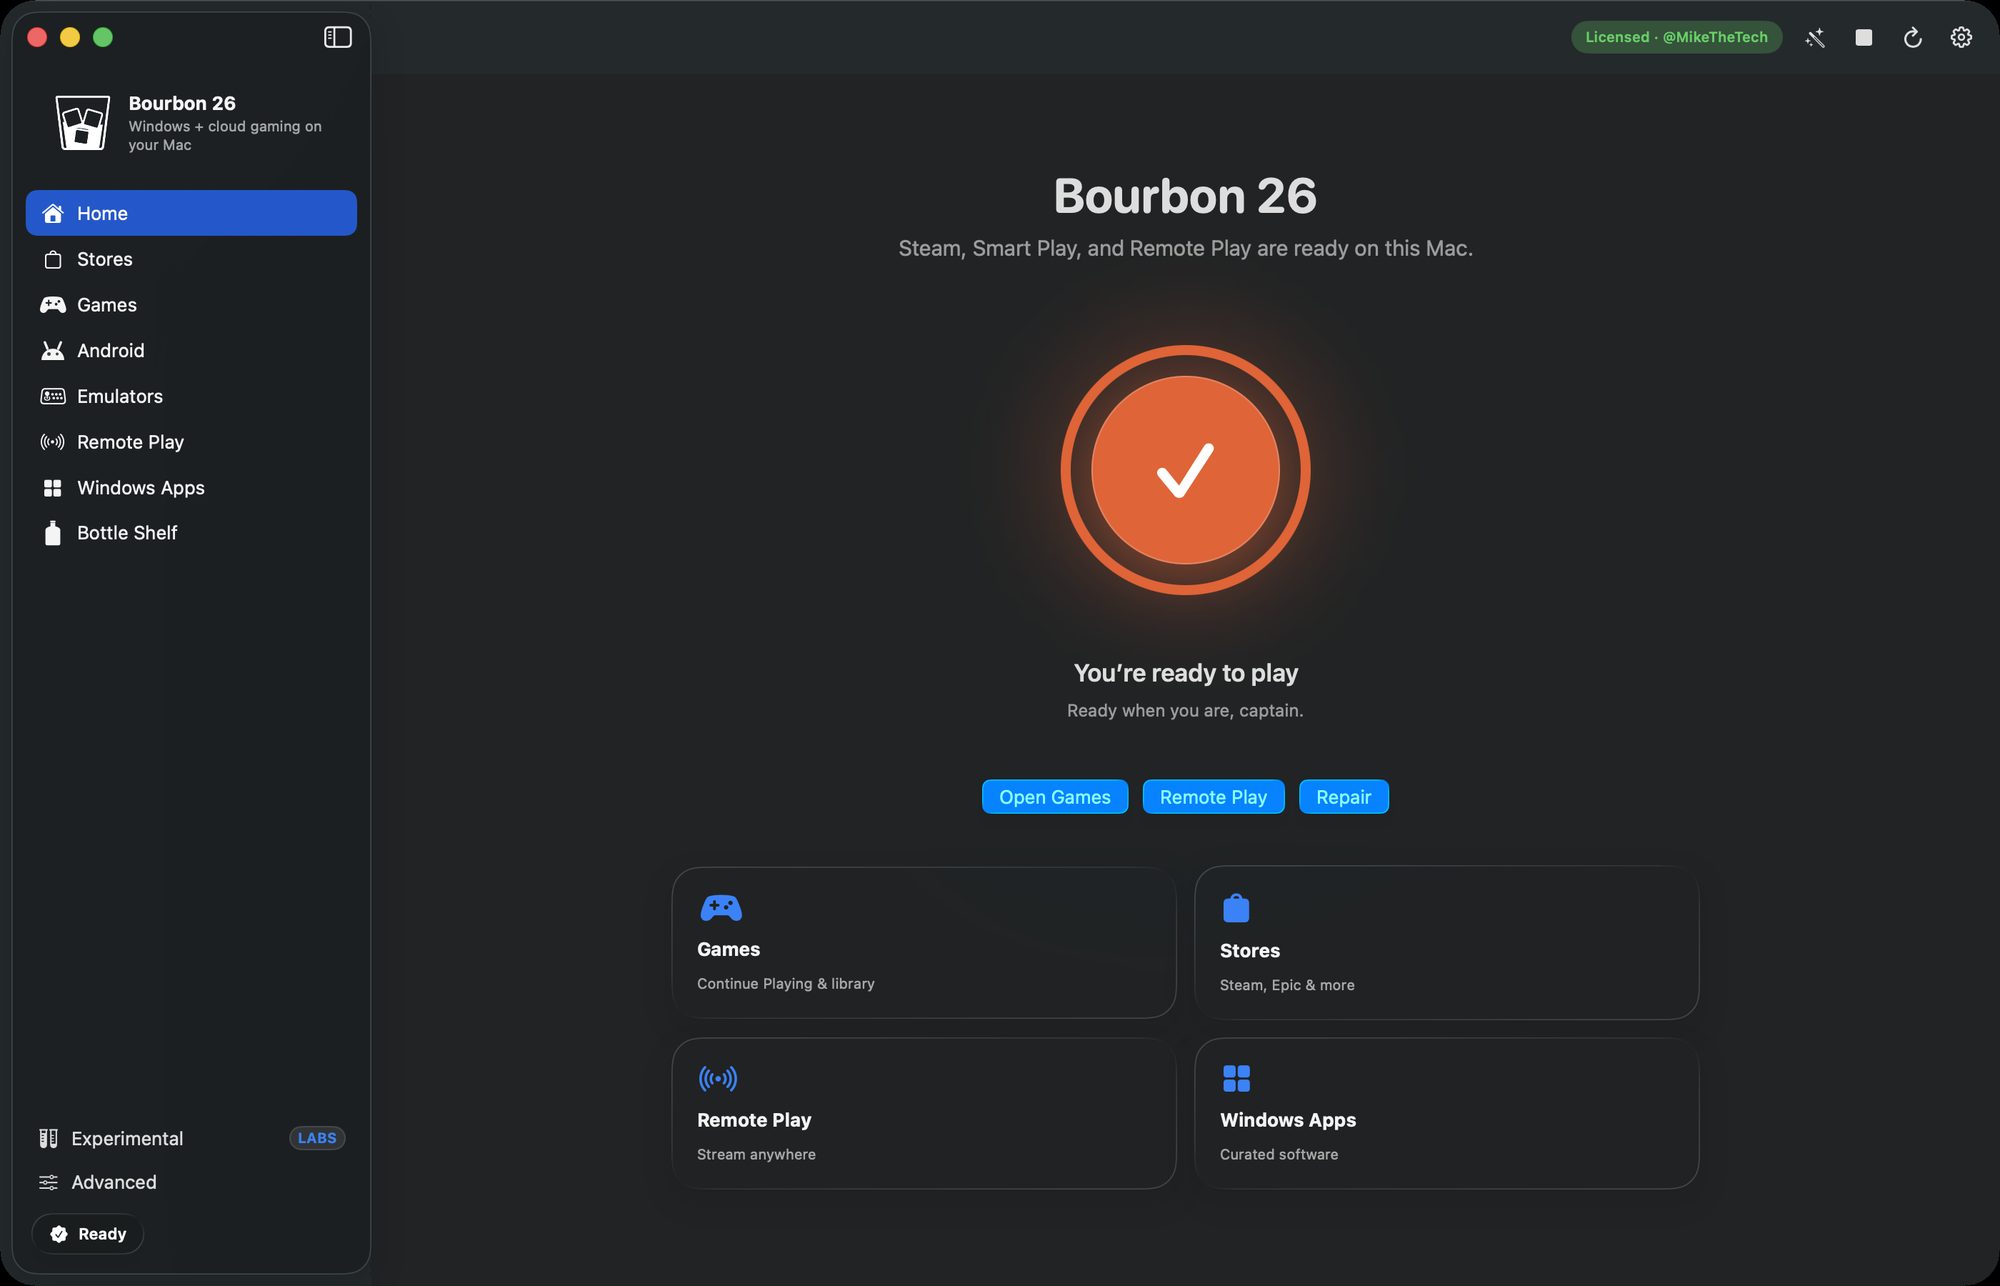Click the LABS badge
The width and height of the screenshot is (2000, 1286).
coord(317,1138)
